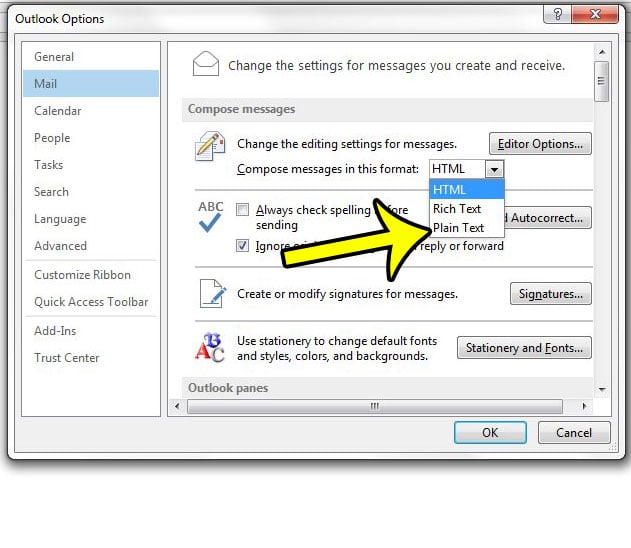Click 'Change the editing settings for messages.' text
Image resolution: width=631 pixels, height=548 pixels.
pos(347,144)
